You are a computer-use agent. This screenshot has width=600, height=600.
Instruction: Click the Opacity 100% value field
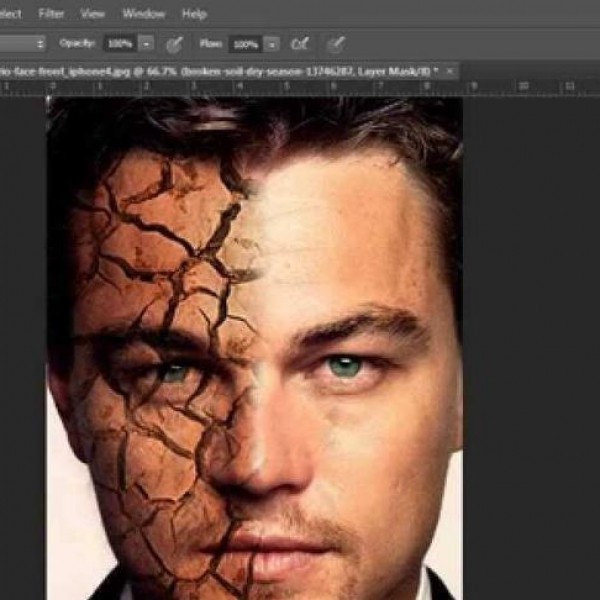(119, 44)
